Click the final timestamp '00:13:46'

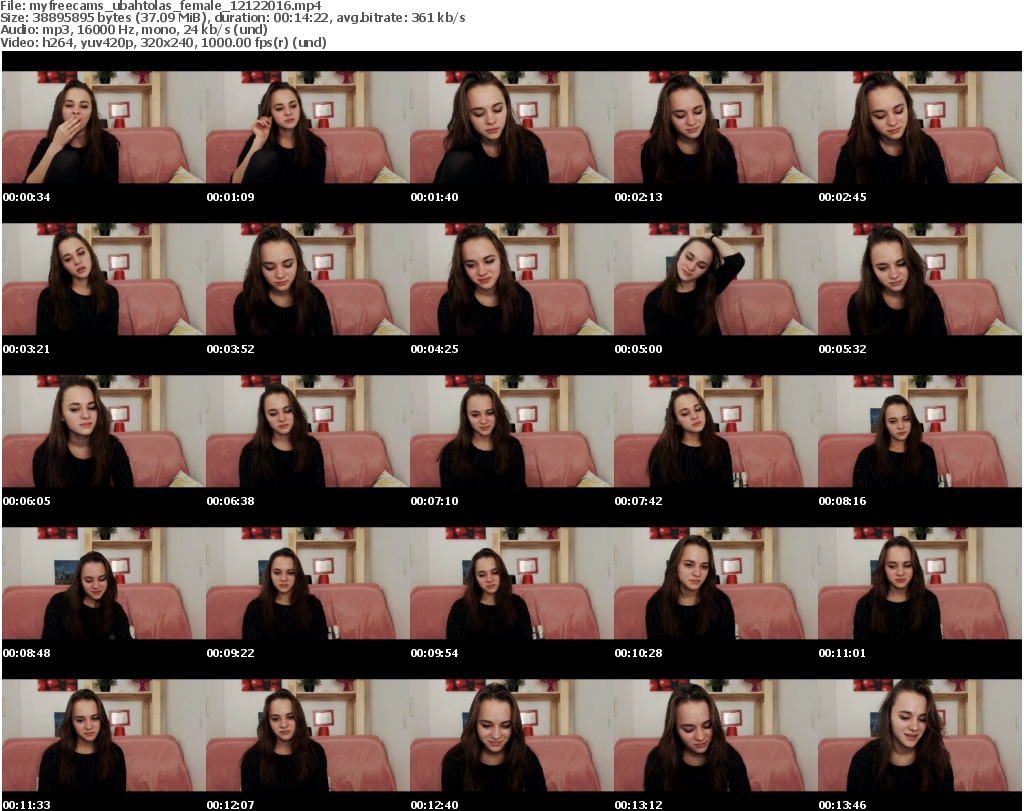point(842,805)
